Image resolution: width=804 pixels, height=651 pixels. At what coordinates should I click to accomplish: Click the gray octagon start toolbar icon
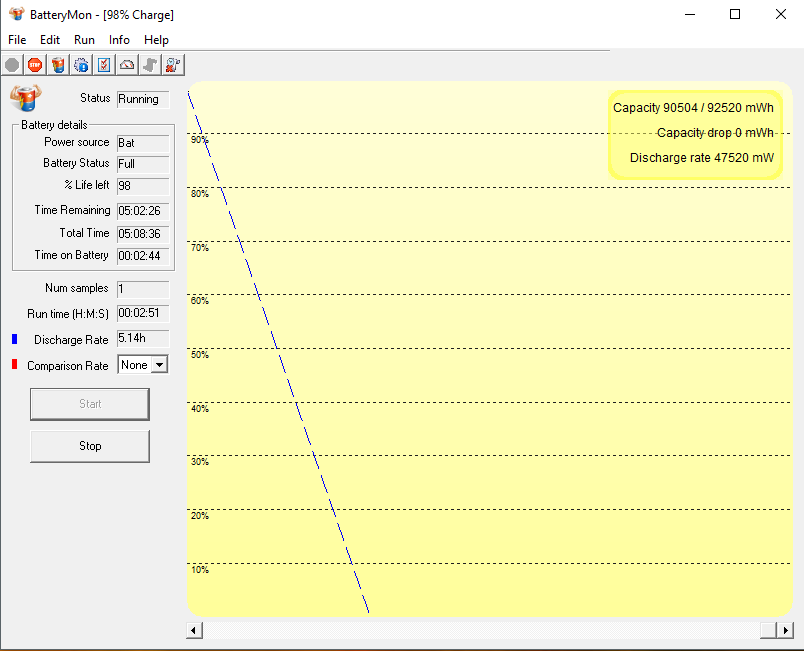12,65
